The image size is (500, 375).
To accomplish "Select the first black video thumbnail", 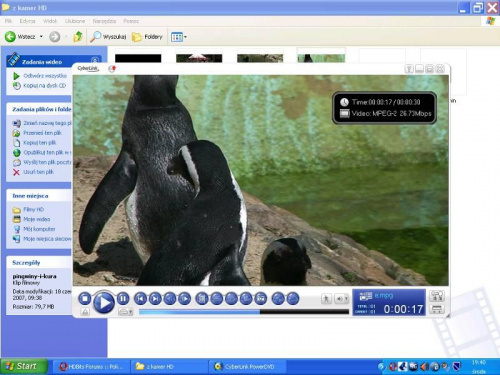I will coord(138,58).
